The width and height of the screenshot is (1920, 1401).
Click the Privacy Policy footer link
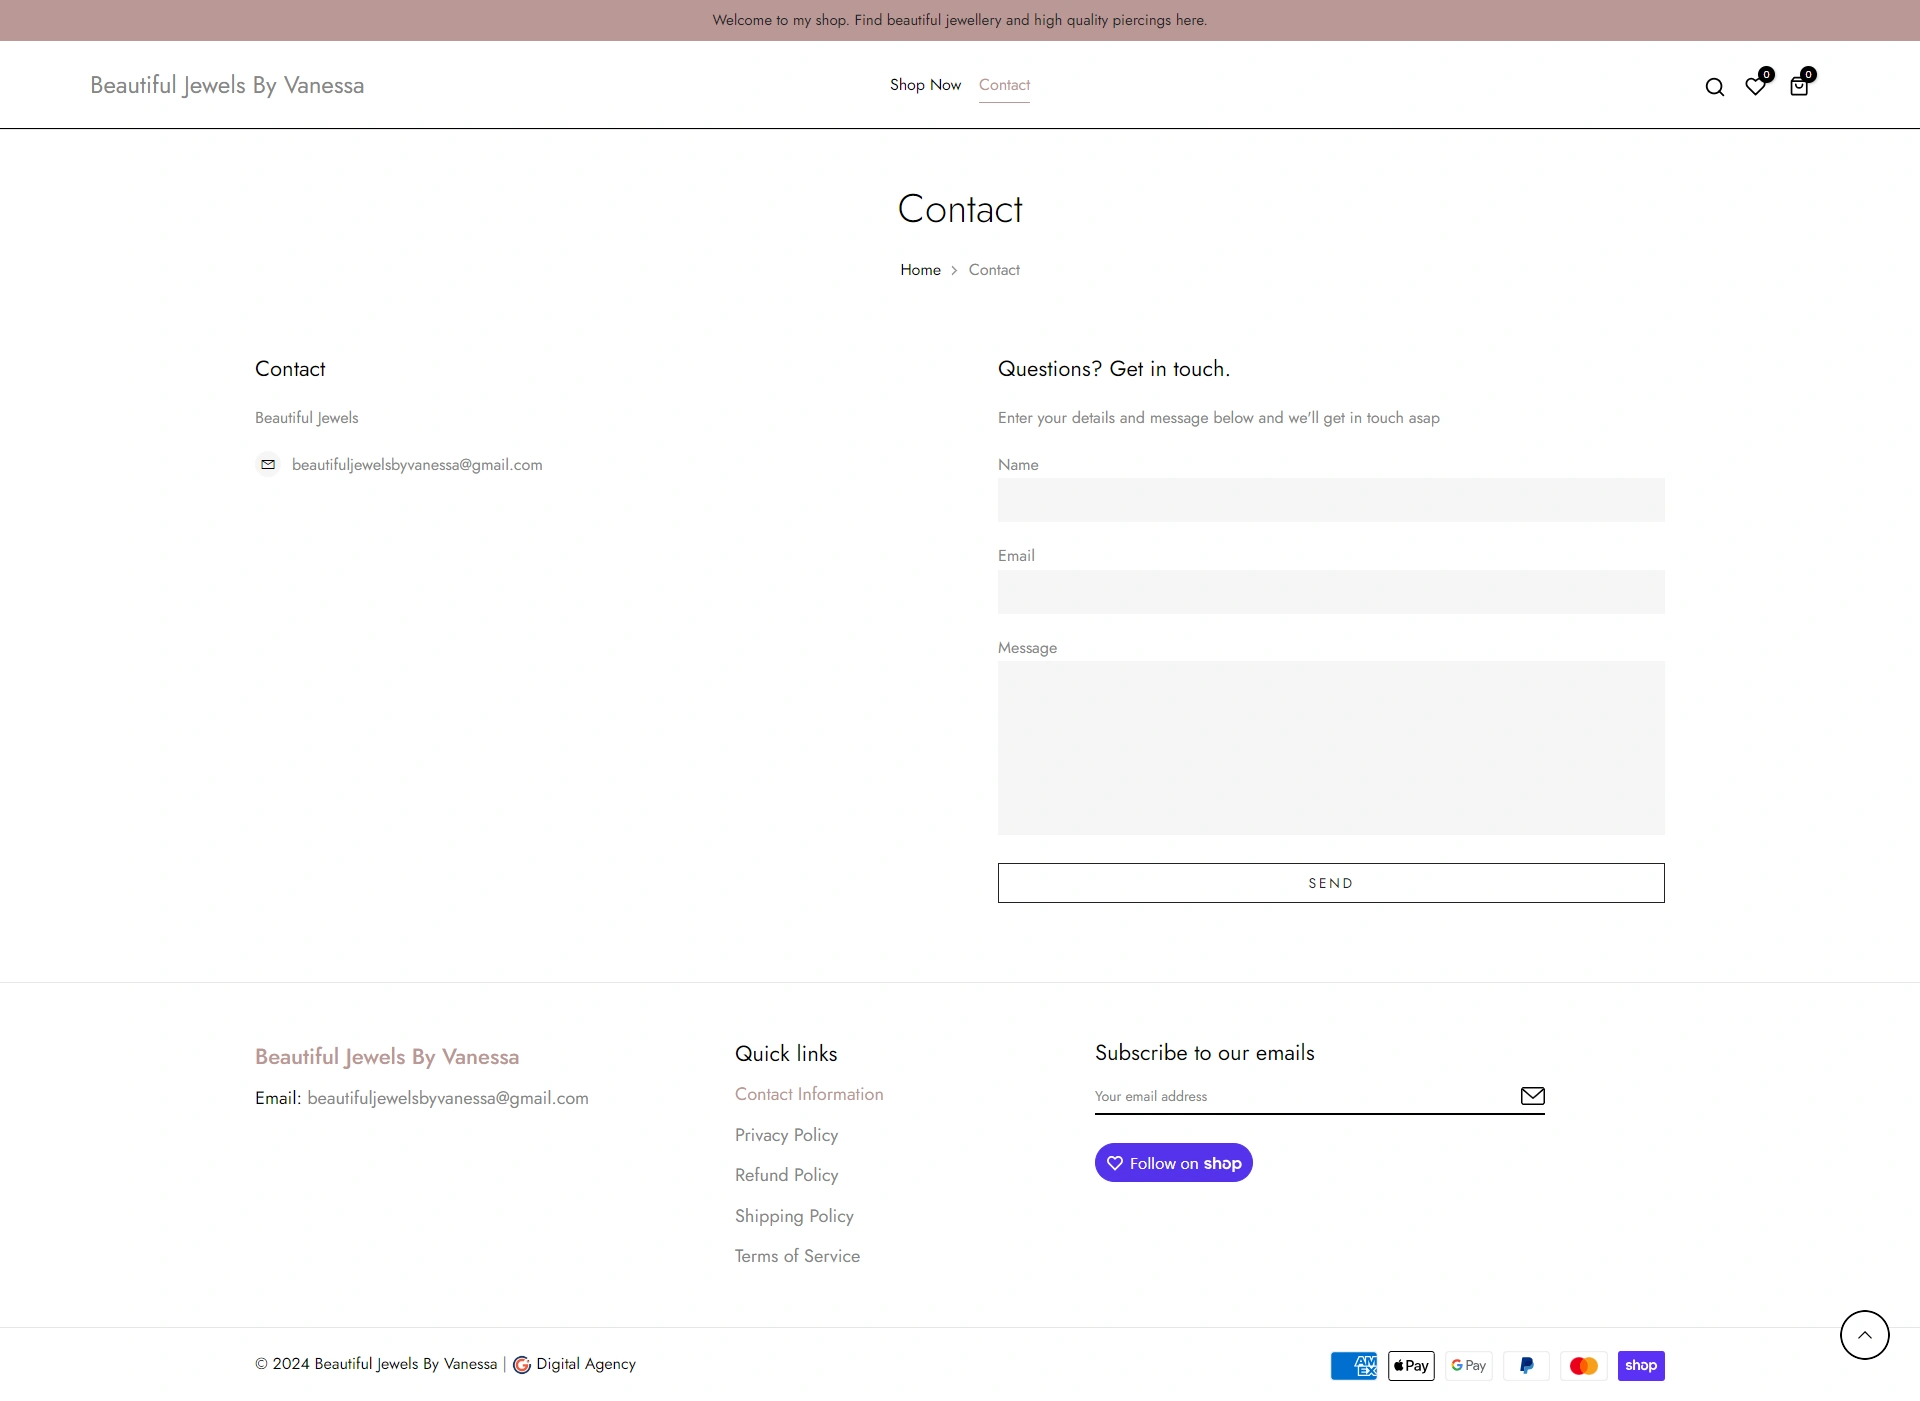click(x=786, y=1134)
